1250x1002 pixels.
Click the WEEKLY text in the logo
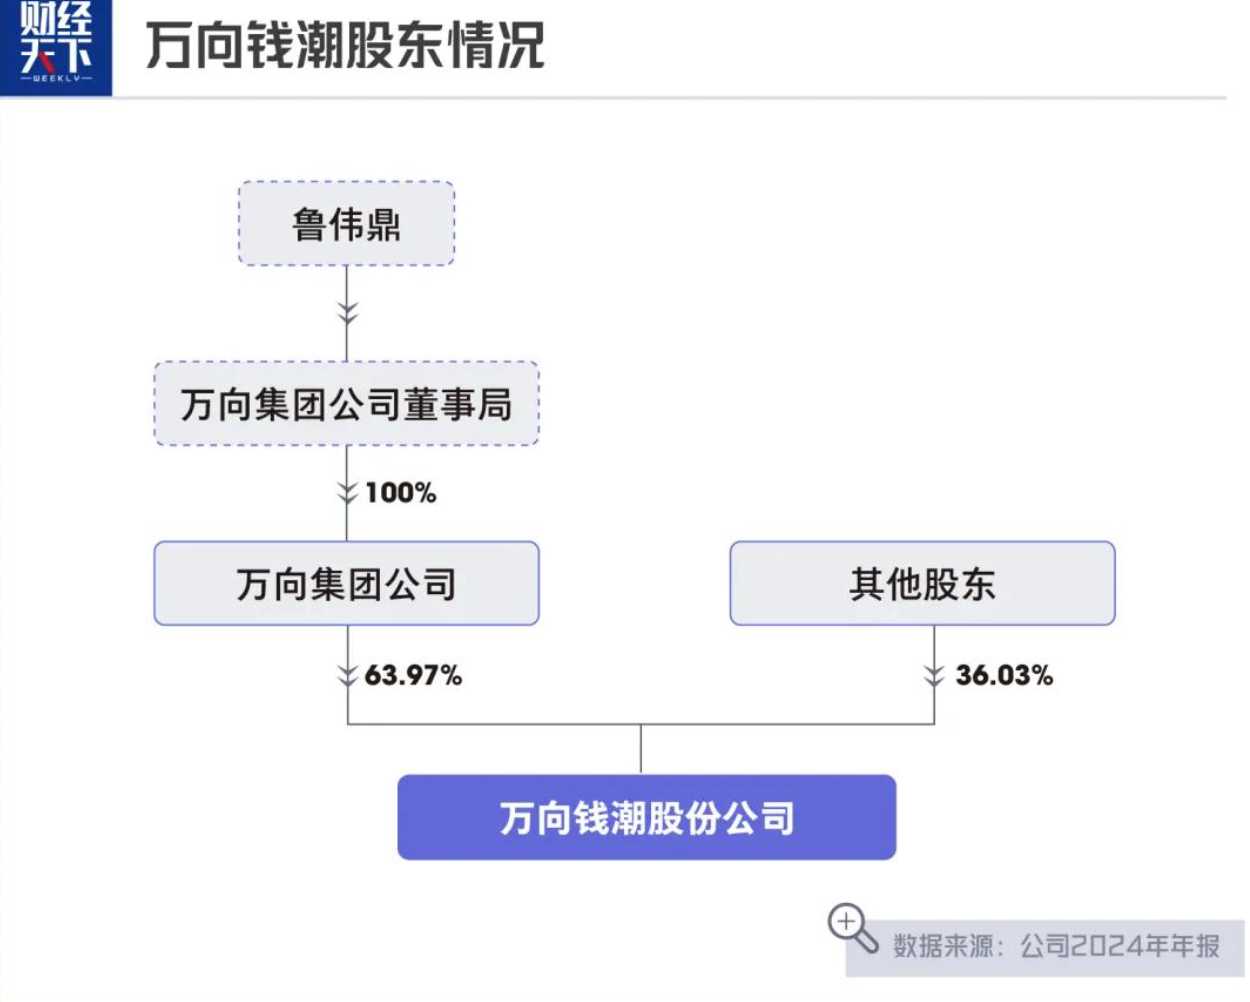click(56, 78)
